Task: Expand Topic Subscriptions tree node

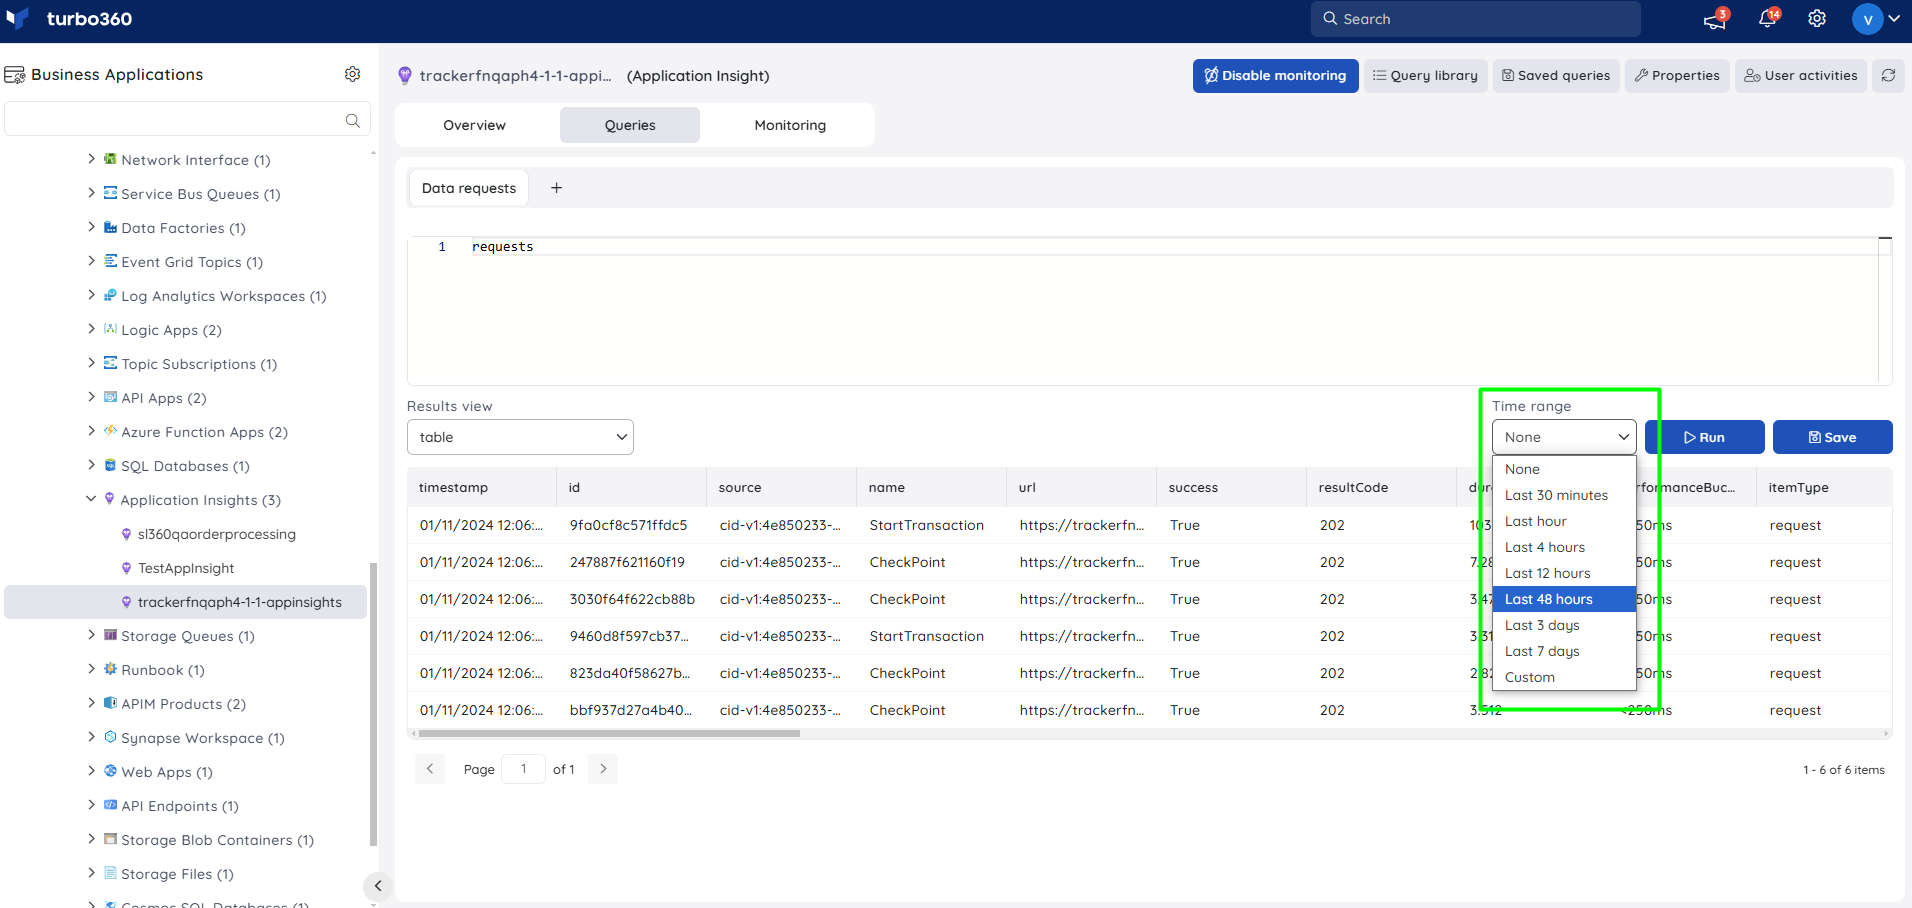Action: tap(91, 363)
